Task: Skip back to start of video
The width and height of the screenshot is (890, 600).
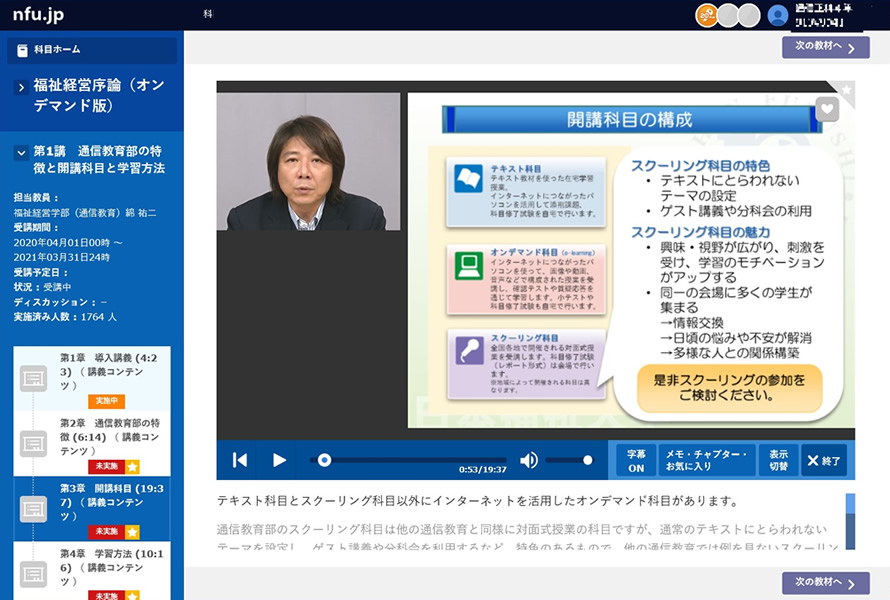Action: pyautogui.click(x=240, y=460)
